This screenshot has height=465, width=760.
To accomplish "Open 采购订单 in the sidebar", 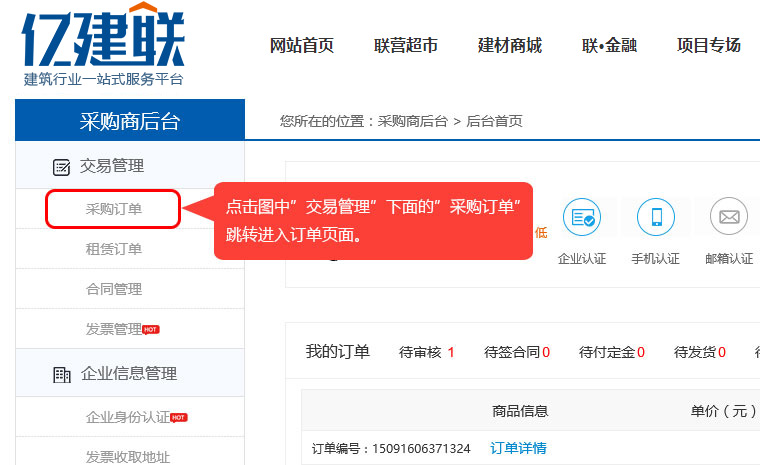I will (x=113, y=209).
